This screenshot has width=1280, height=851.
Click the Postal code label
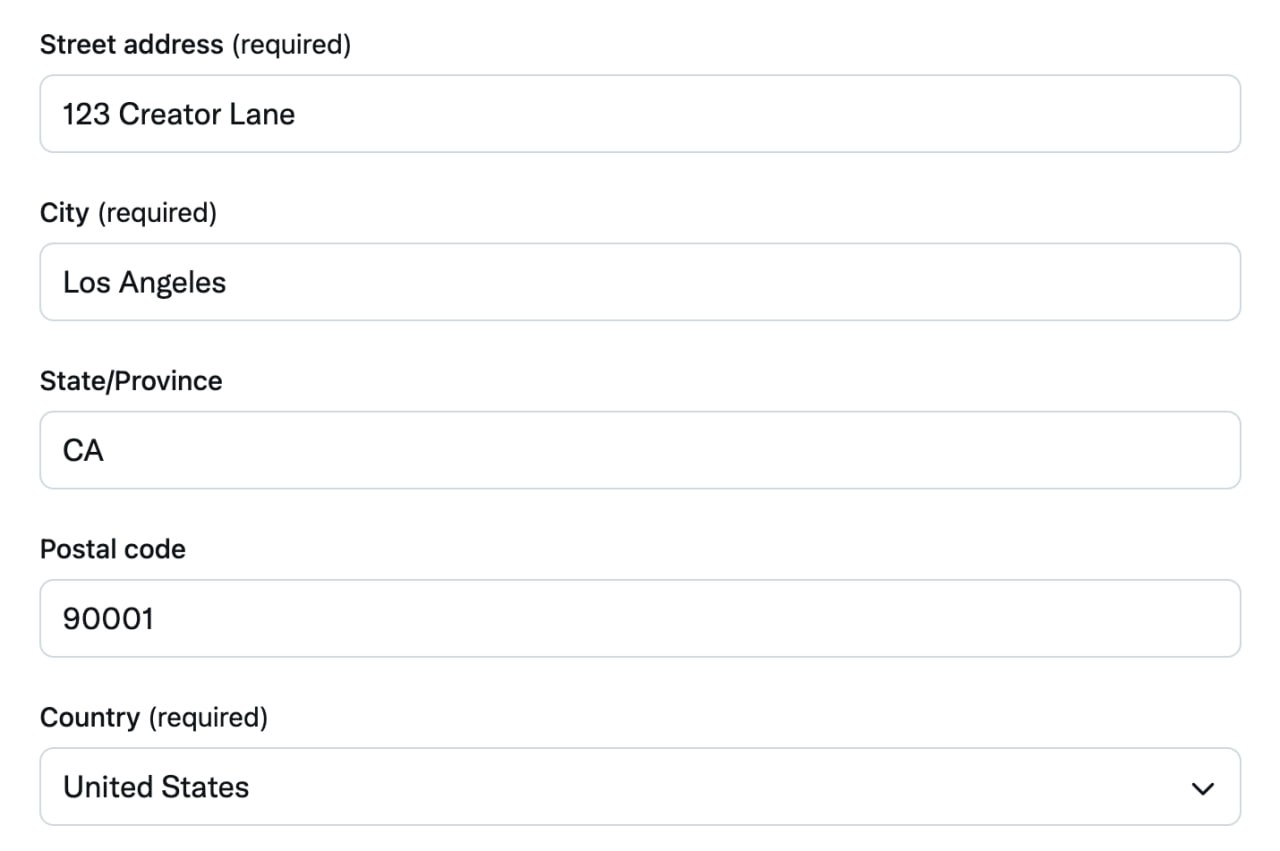click(112, 548)
